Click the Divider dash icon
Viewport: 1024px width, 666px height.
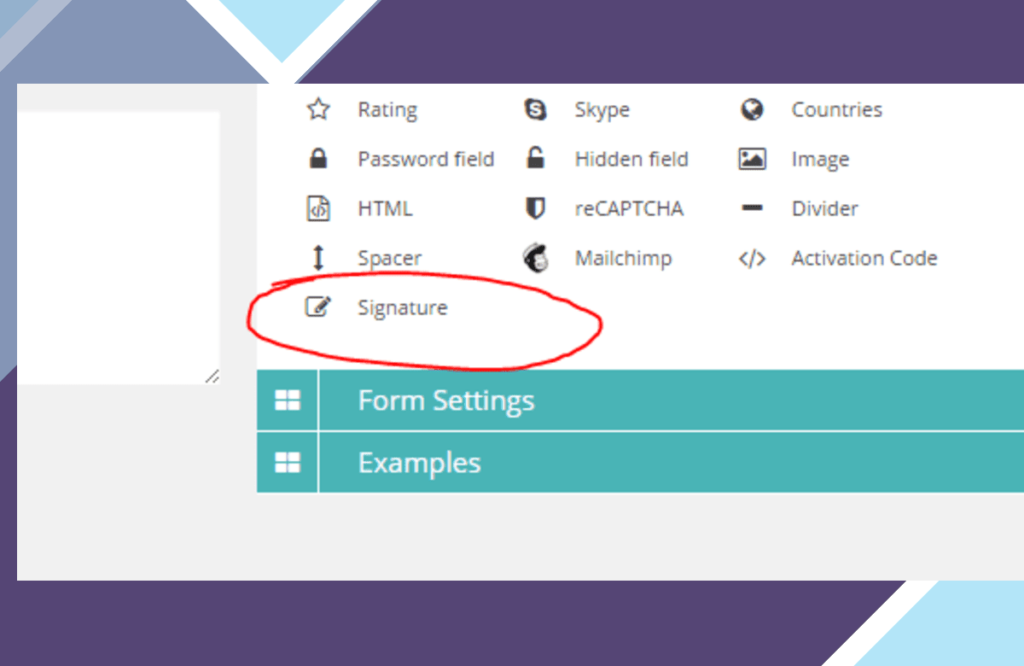(752, 208)
